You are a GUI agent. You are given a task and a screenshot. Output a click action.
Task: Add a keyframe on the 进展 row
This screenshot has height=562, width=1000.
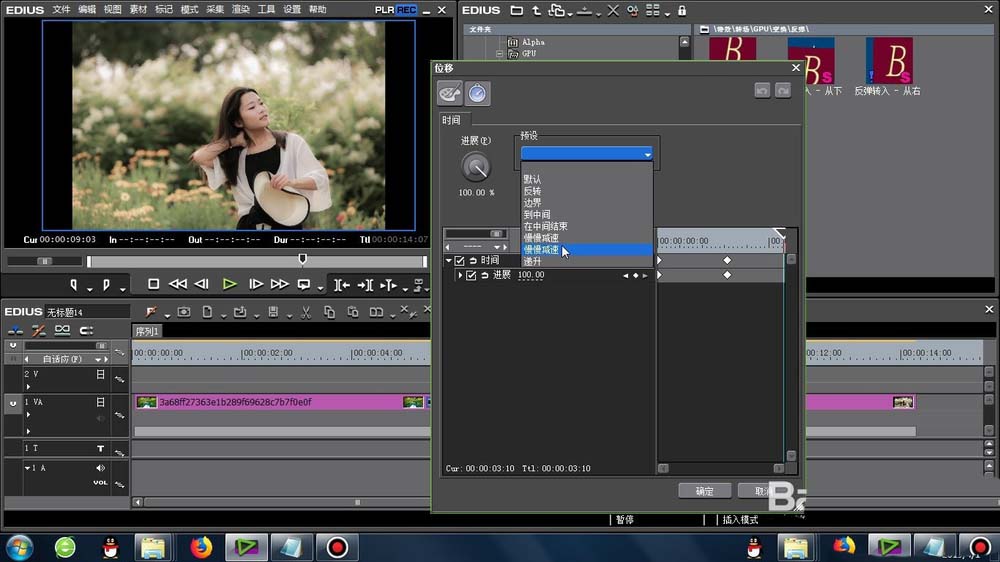coord(635,276)
